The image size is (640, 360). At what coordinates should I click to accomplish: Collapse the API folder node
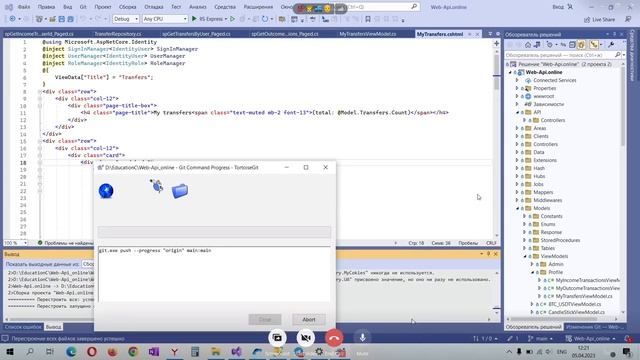point(517,112)
